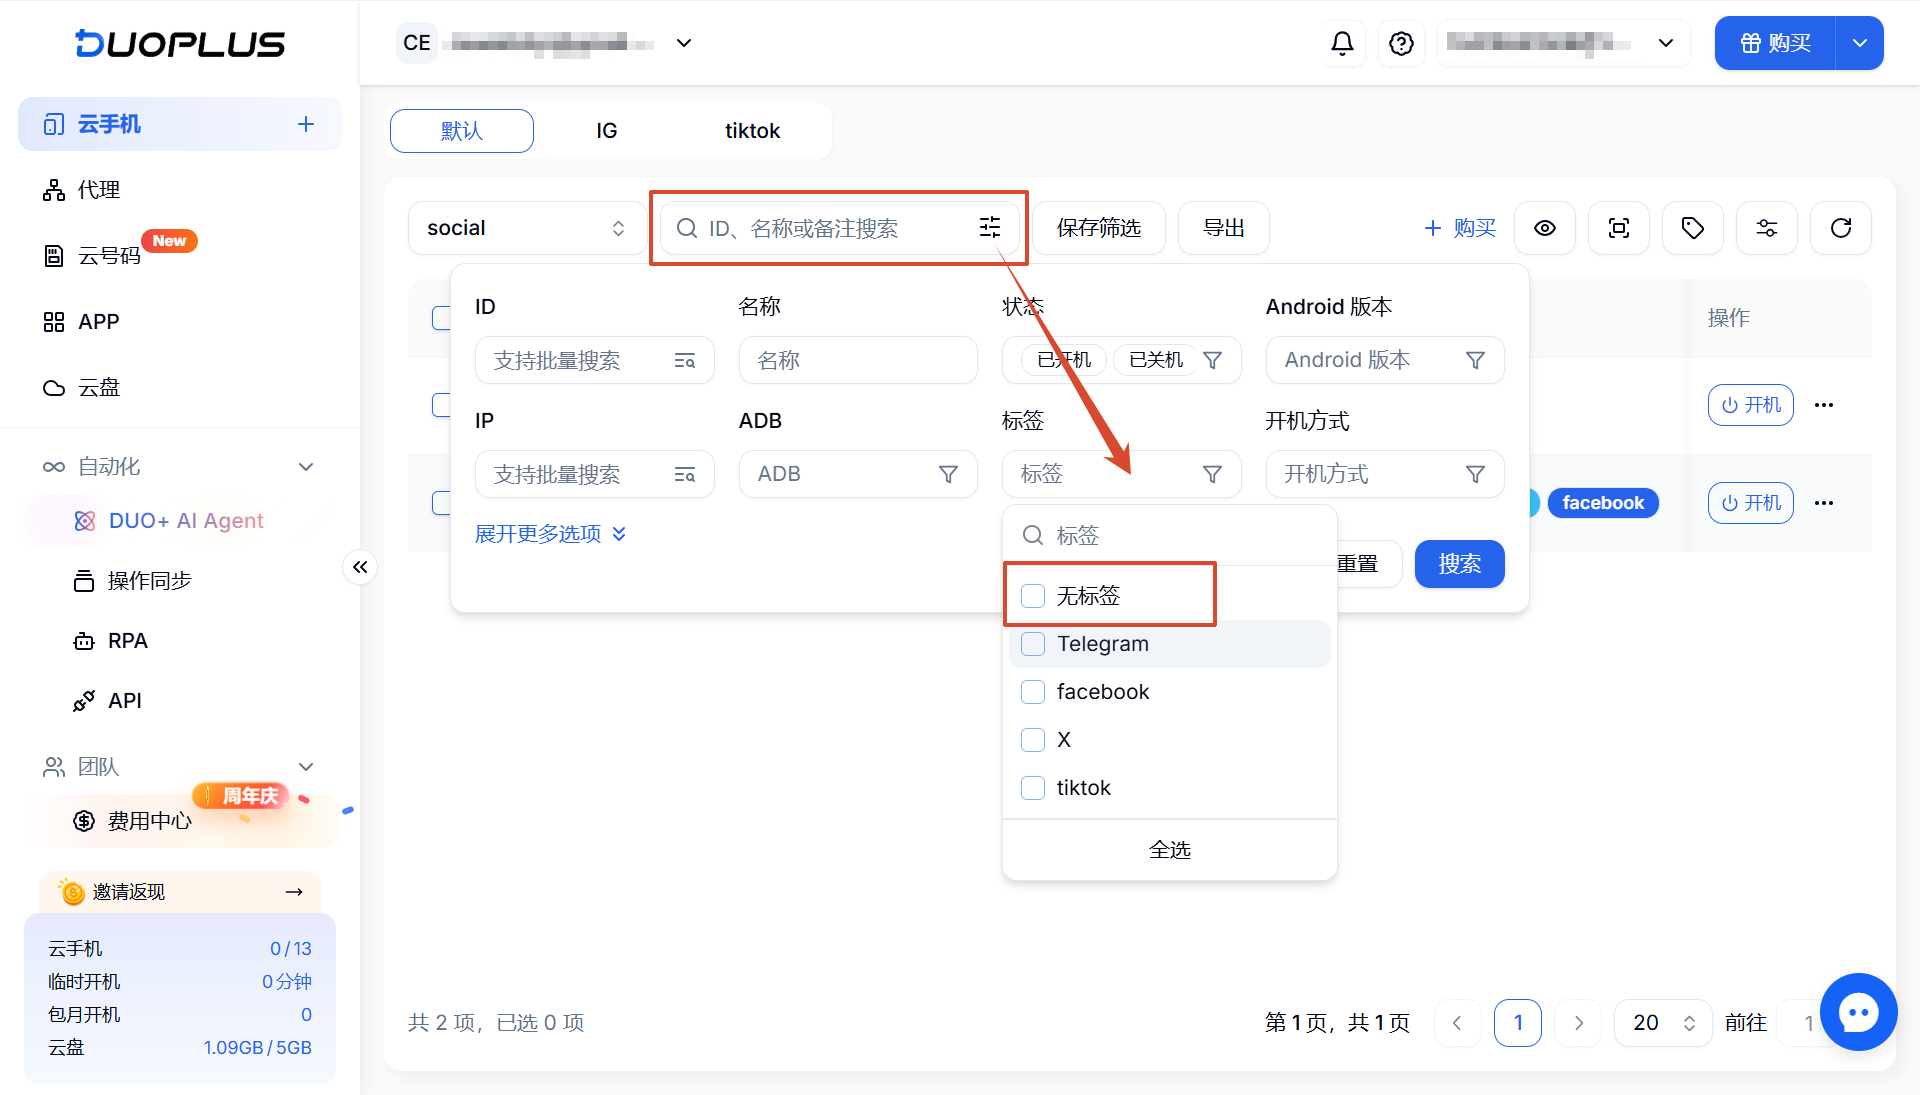Open the more options dots for facebook row
1920x1095 pixels.
[1824, 503]
